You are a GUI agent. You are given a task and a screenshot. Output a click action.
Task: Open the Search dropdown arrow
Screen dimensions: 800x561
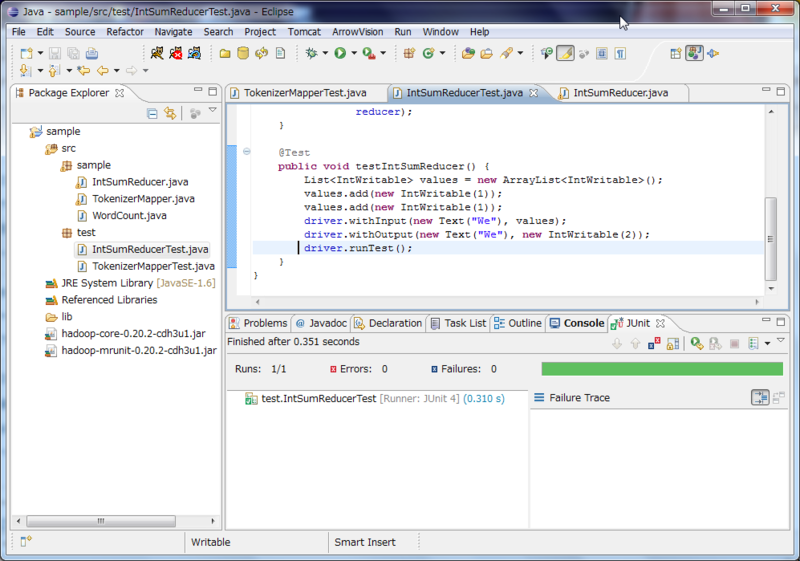point(520,53)
